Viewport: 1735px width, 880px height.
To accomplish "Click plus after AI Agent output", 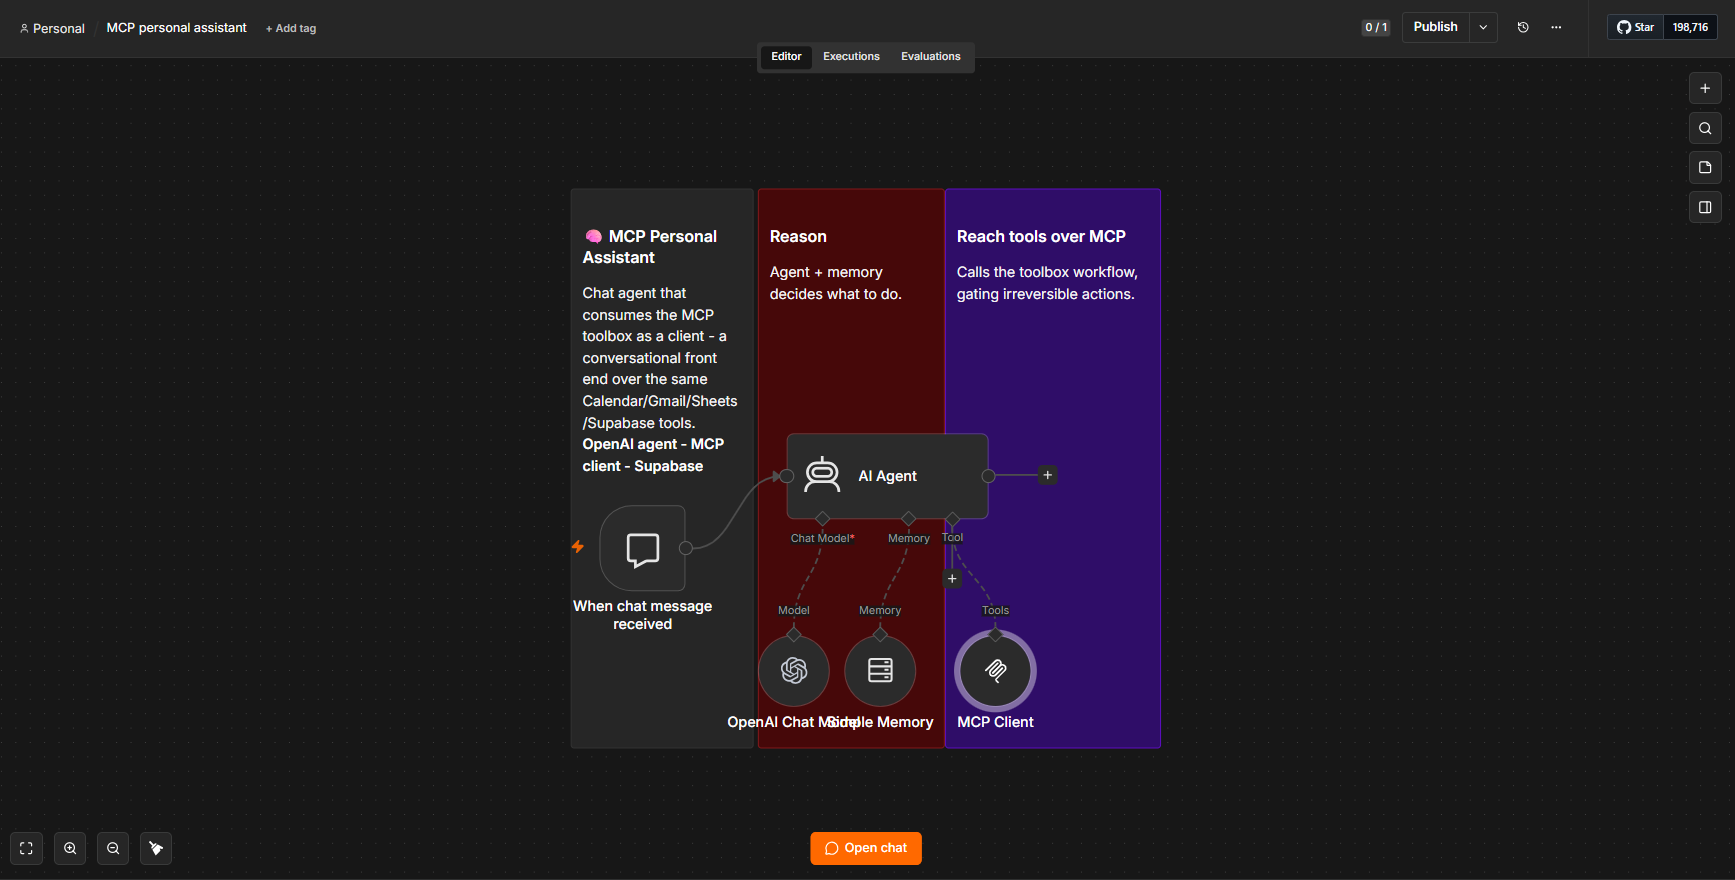I will click(x=1048, y=475).
